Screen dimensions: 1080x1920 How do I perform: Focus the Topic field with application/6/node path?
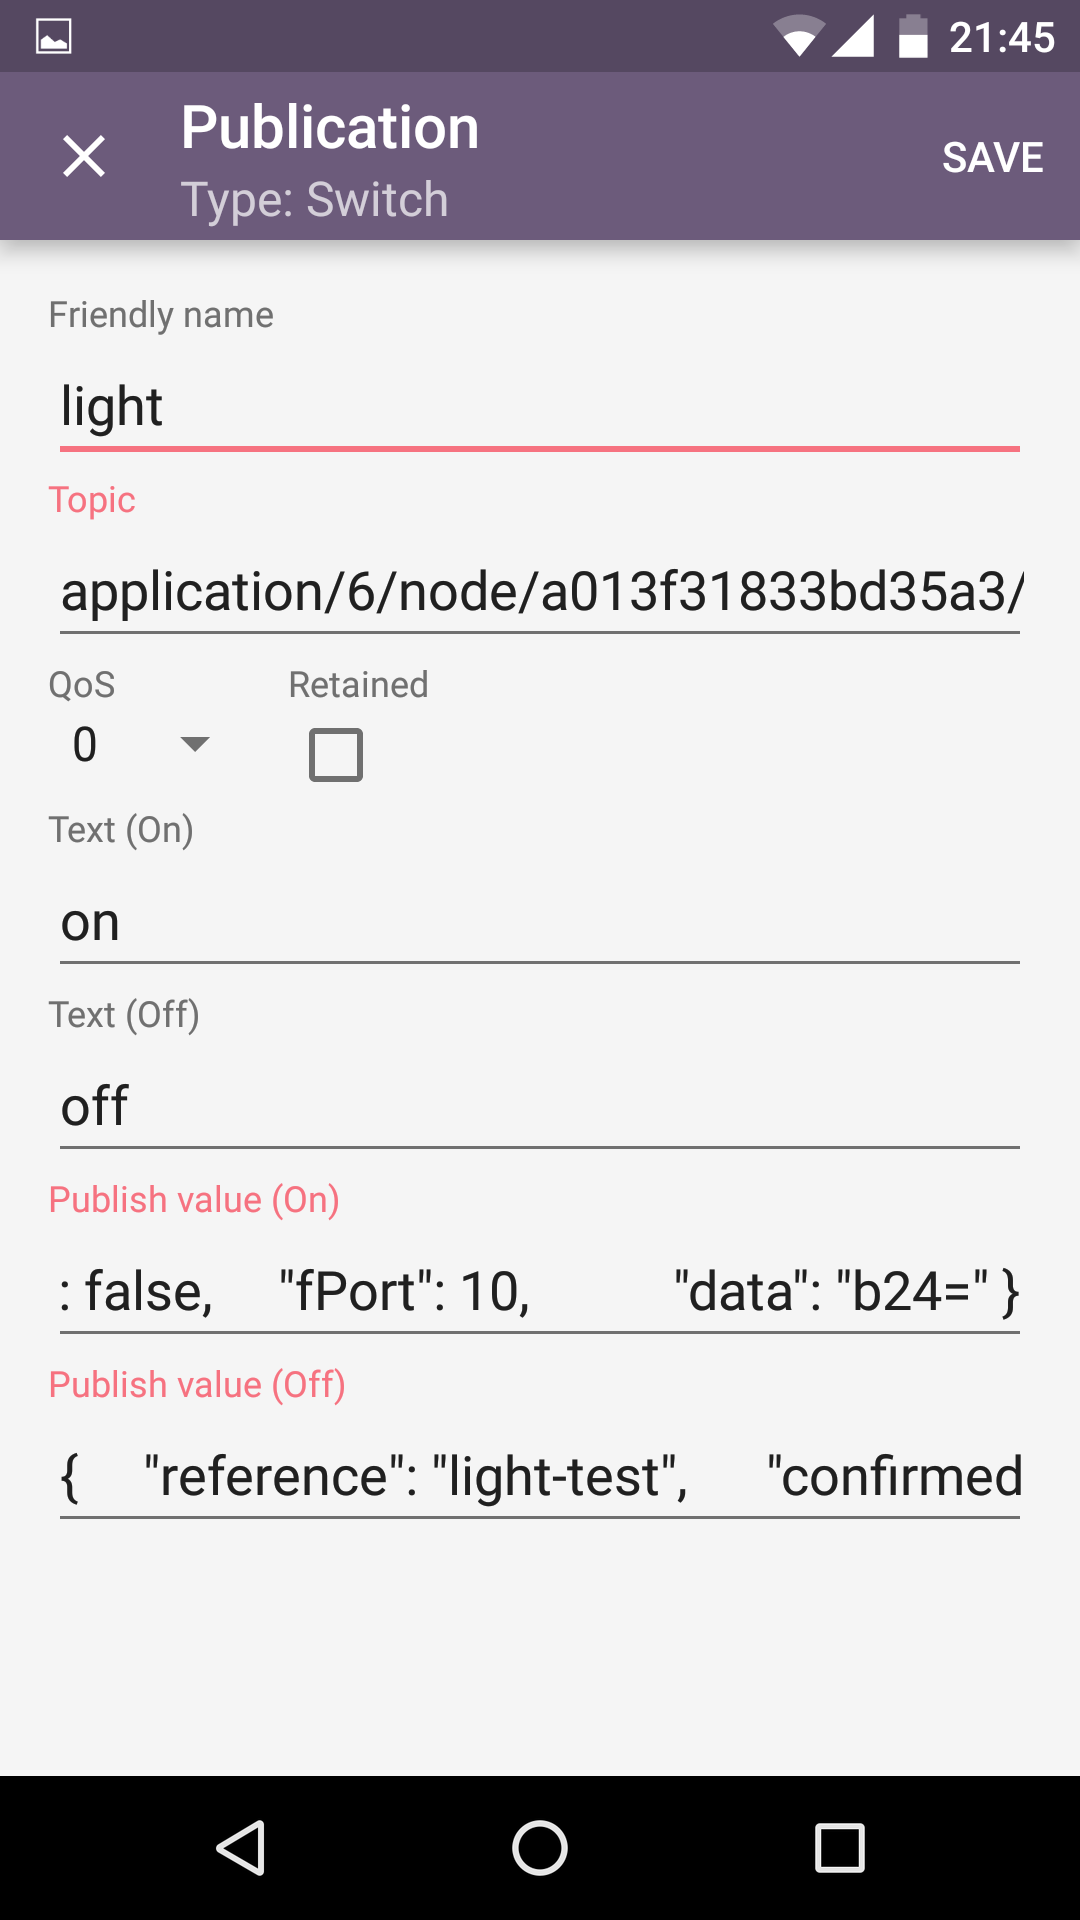point(540,592)
